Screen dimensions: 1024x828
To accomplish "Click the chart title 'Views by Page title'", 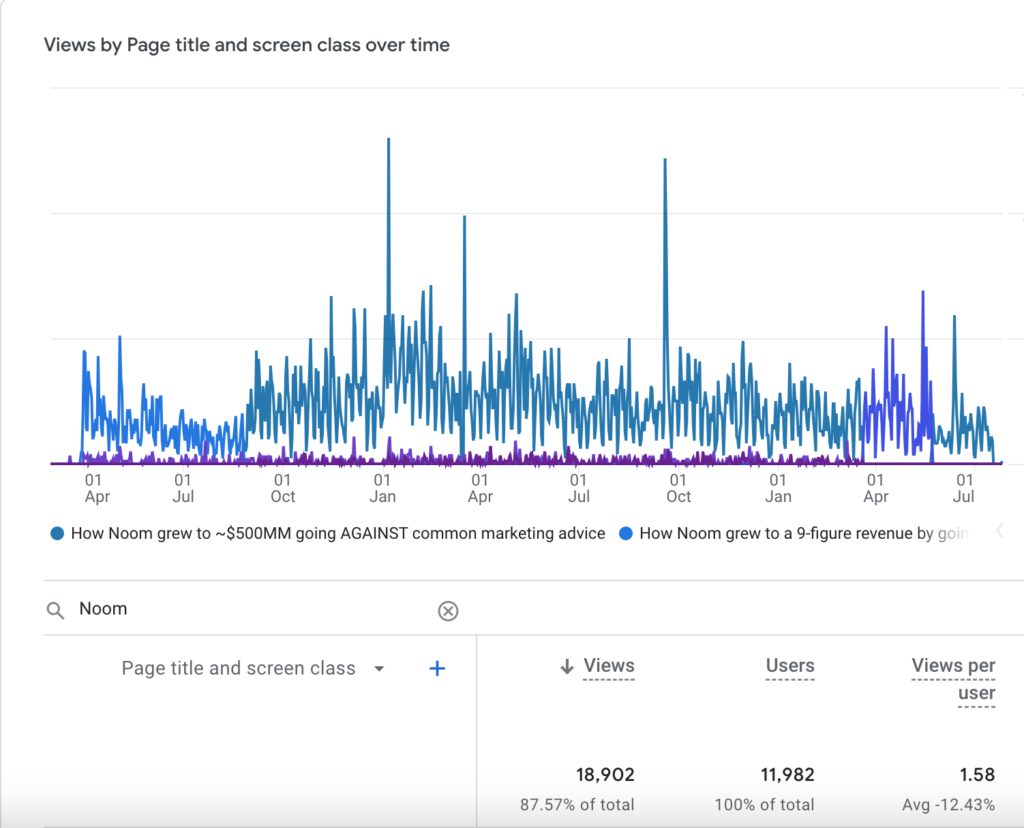I will point(246,44).
